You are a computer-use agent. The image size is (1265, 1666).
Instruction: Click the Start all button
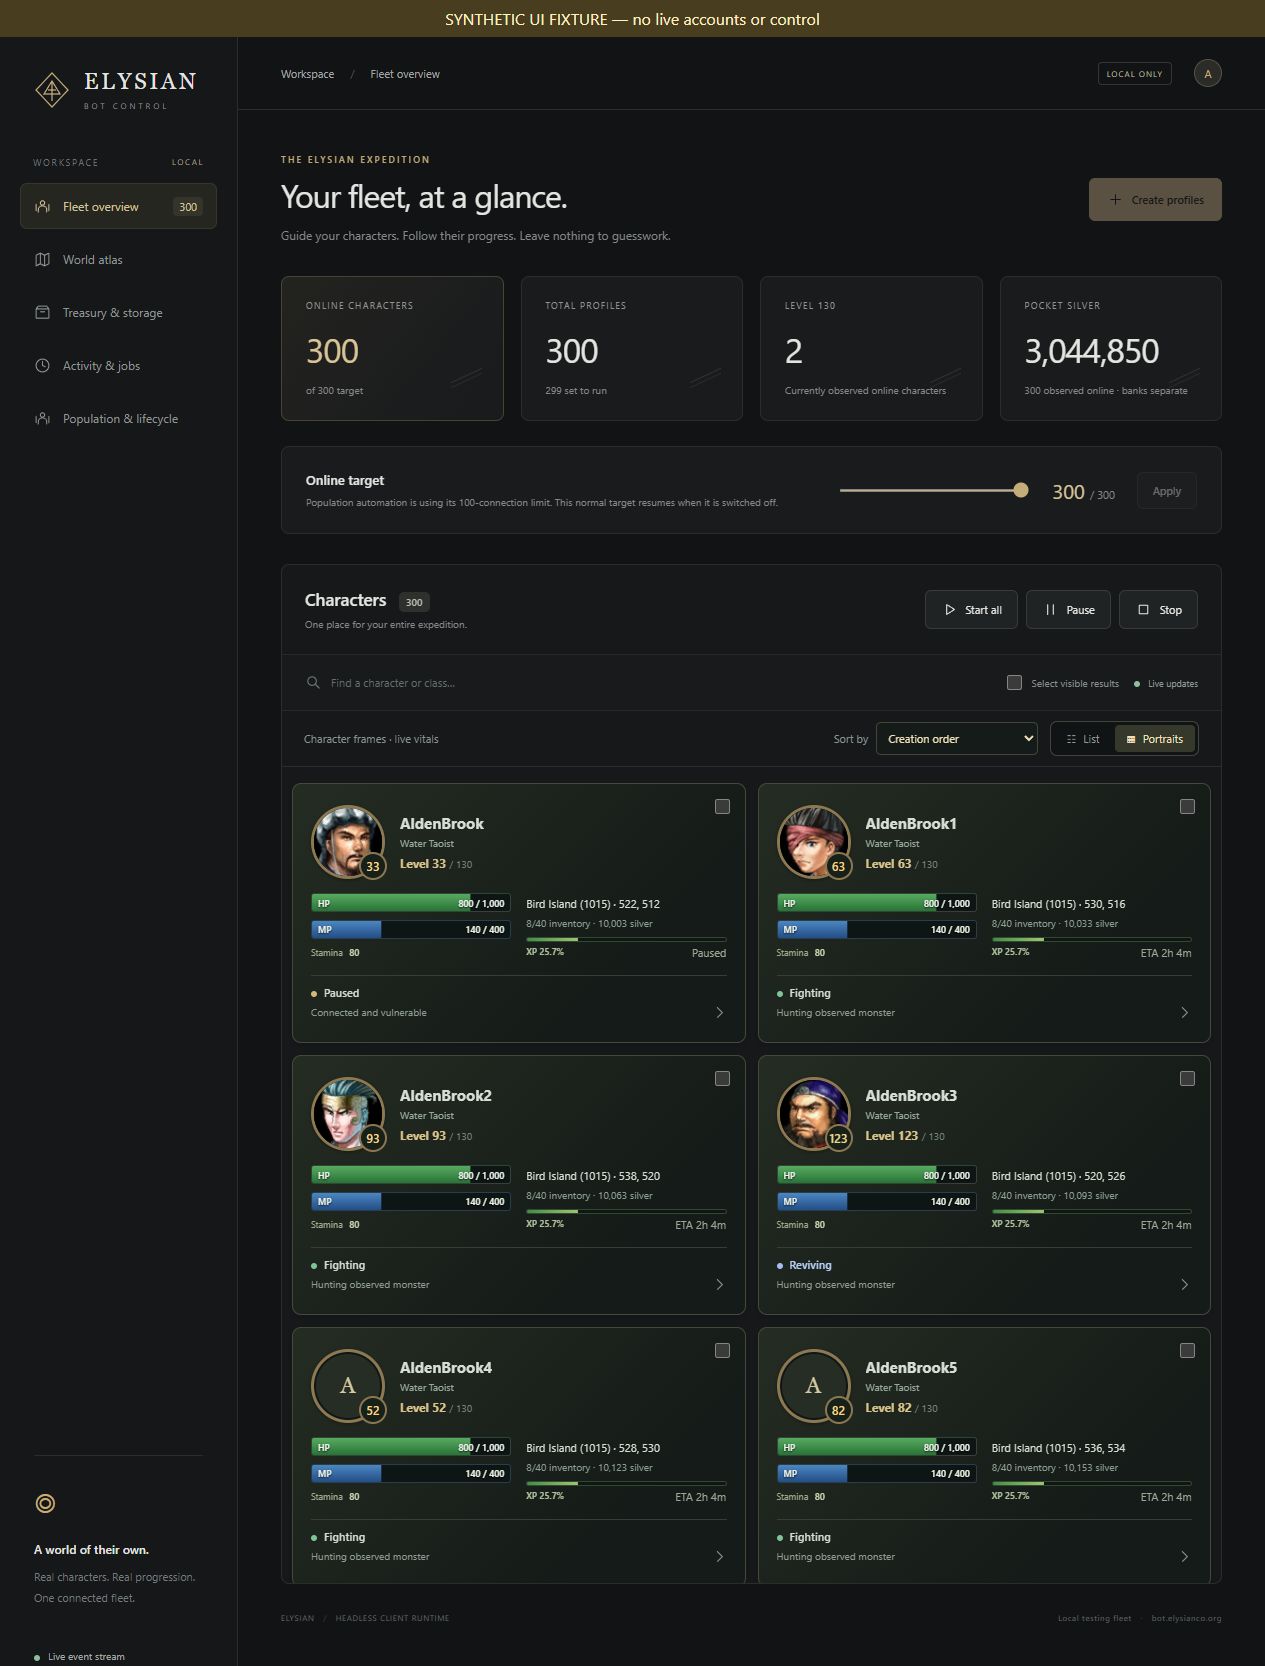pyautogui.click(x=971, y=610)
